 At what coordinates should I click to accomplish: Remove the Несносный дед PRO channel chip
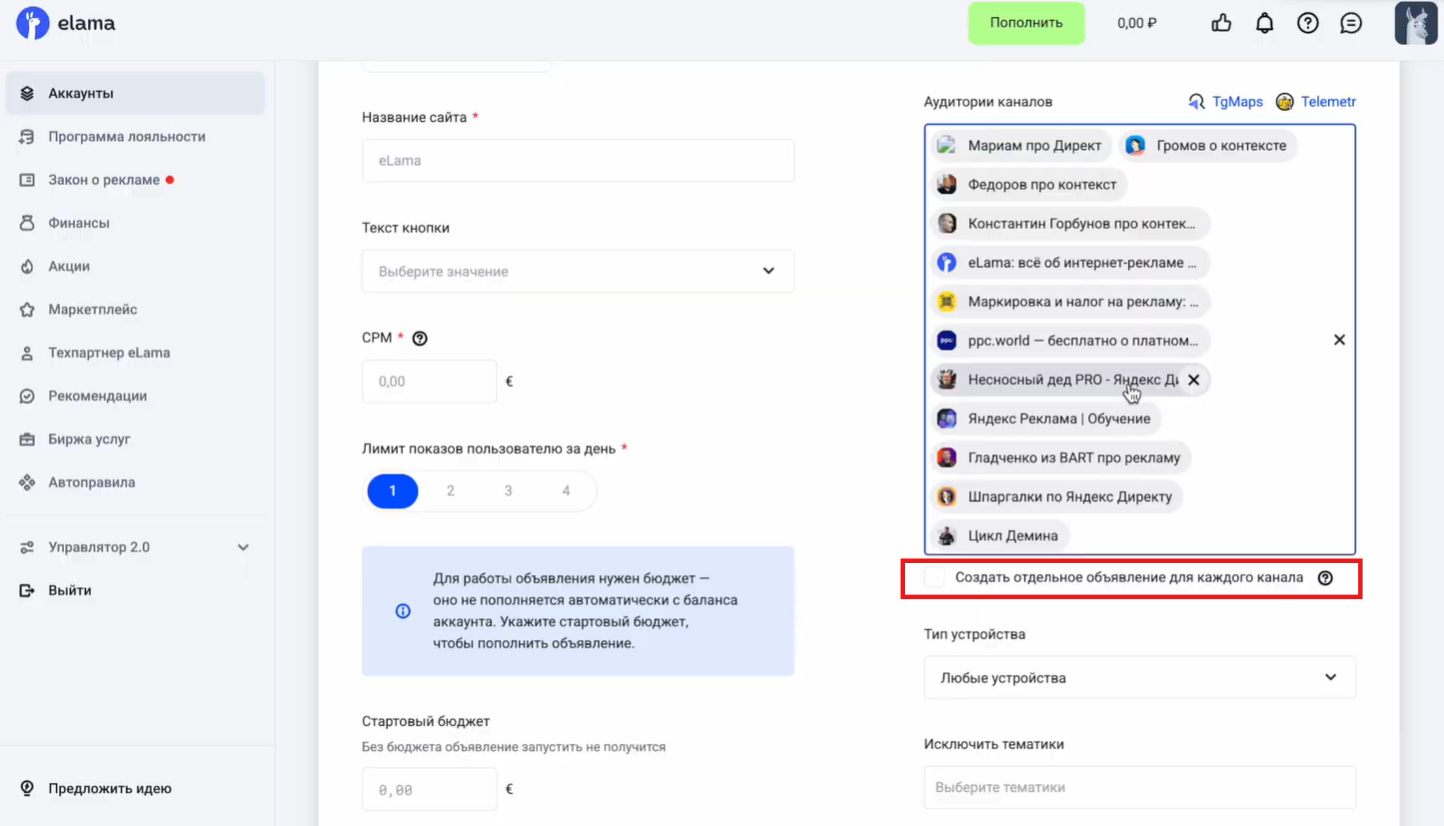pyautogui.click(x=1193, y=380)
